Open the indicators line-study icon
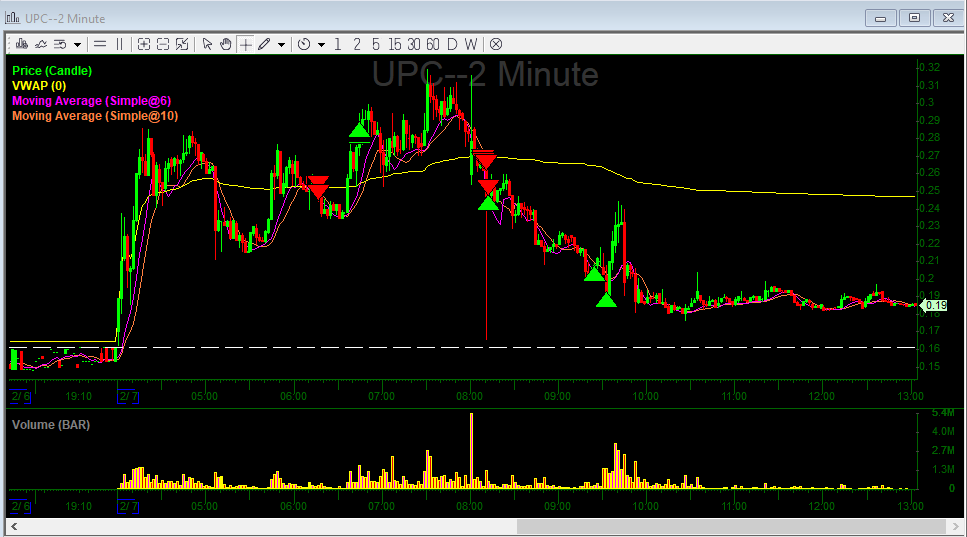967x537 pixels. (41, 44)
